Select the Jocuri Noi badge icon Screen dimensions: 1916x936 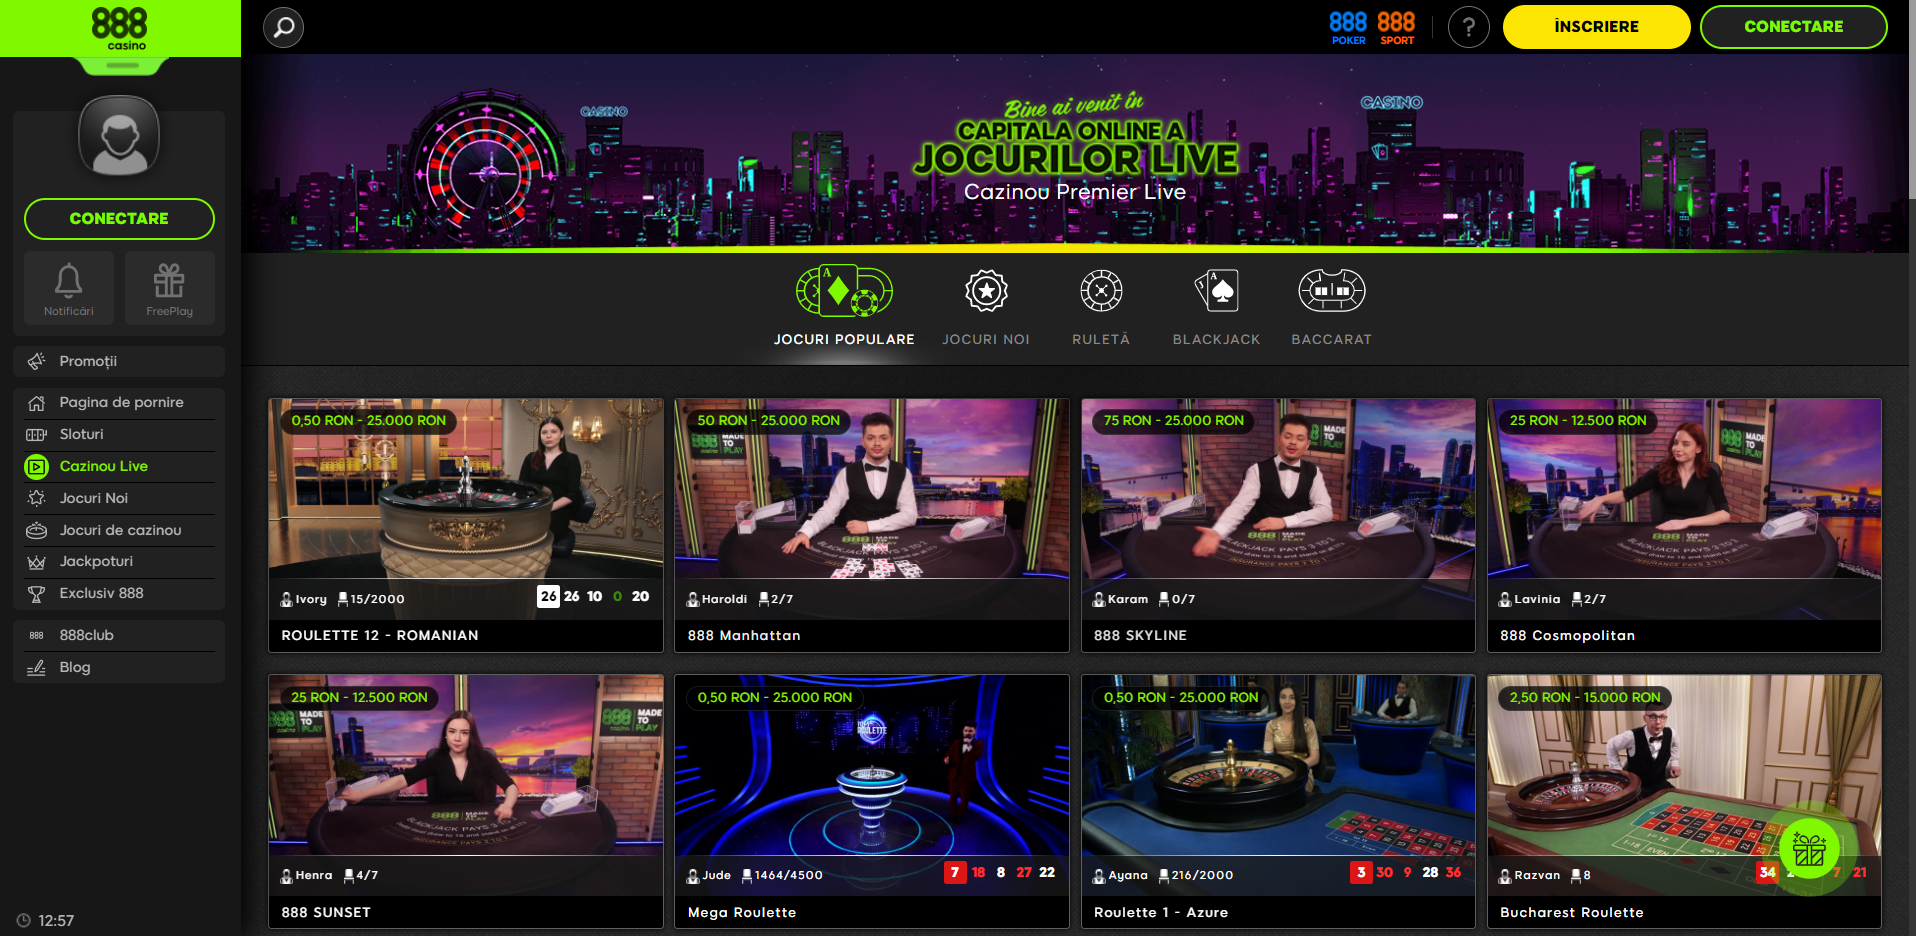[986, 291]
